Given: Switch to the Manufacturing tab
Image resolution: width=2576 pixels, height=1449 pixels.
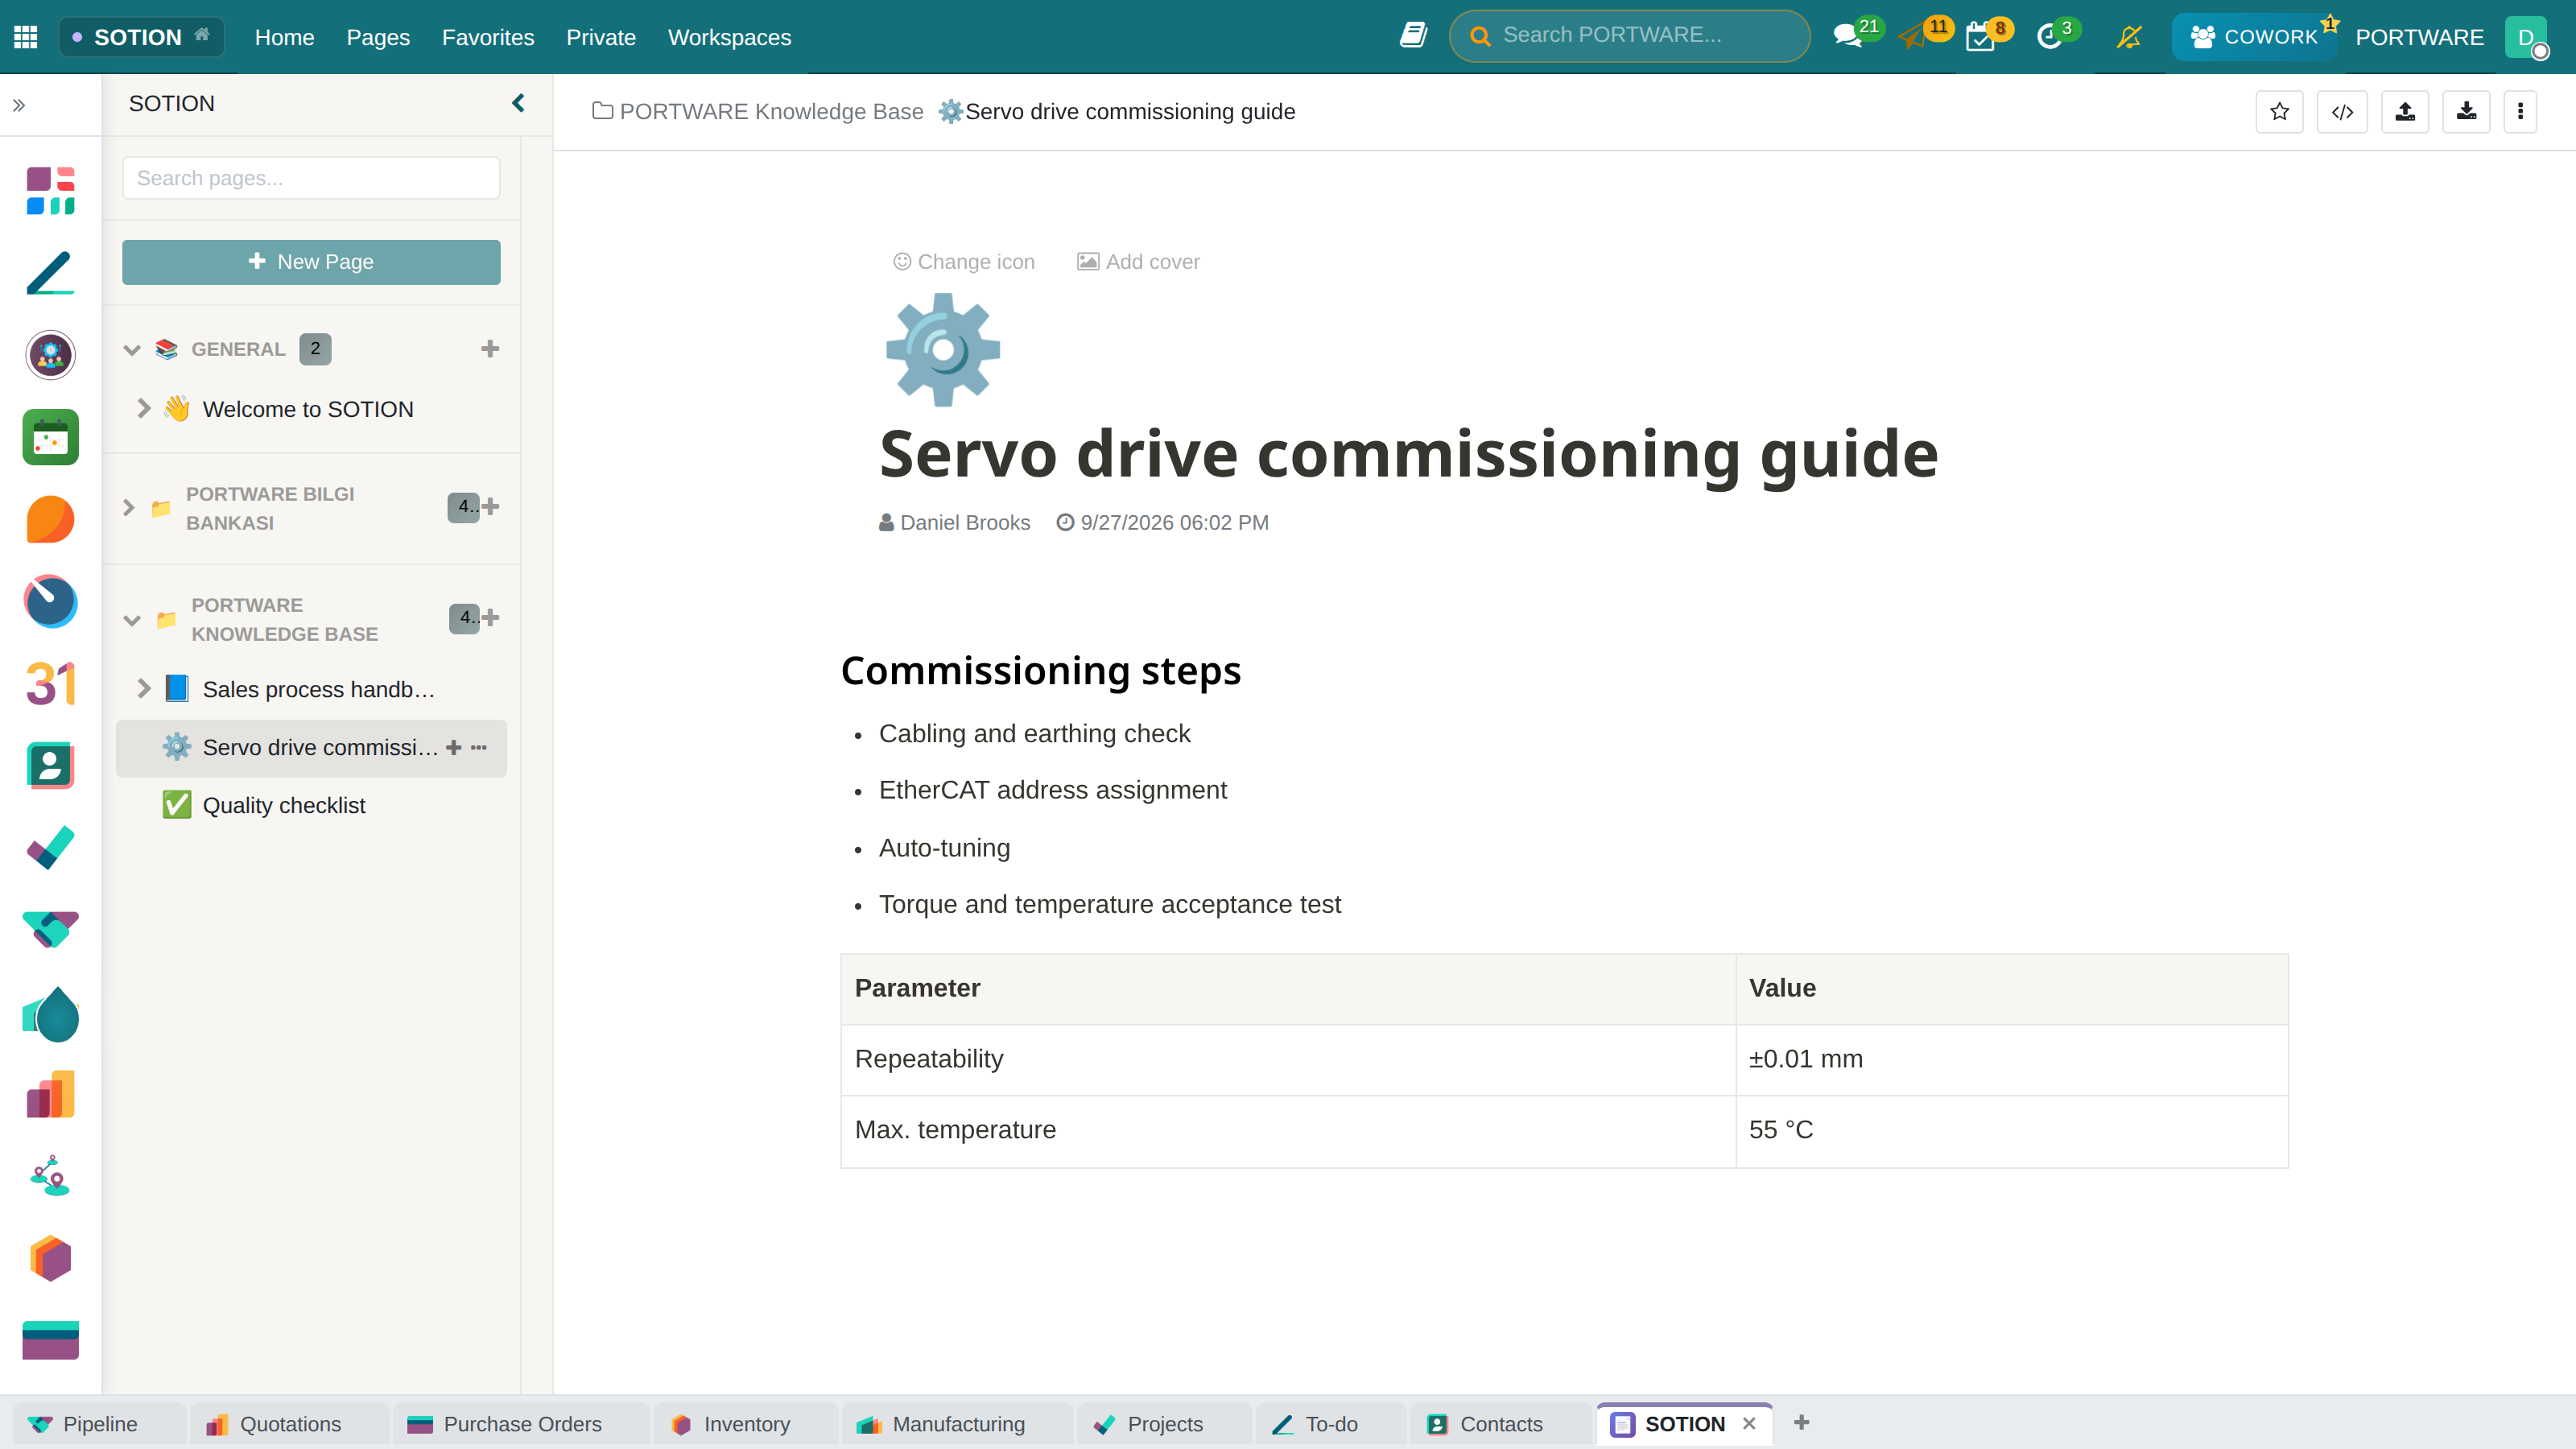Looking at the screenshot, I should pyautogui.click(x=957, y=1423).
